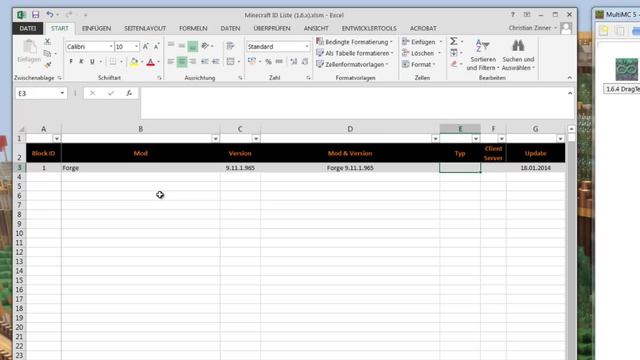The image size is (640, 360).
Task: Select cell B3 containing Forge
Action: pyautogui.click(x=140, y=168)
